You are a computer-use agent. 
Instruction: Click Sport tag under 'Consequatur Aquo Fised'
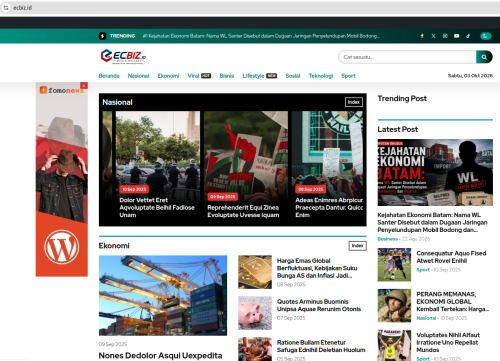(x=423, y=270)
